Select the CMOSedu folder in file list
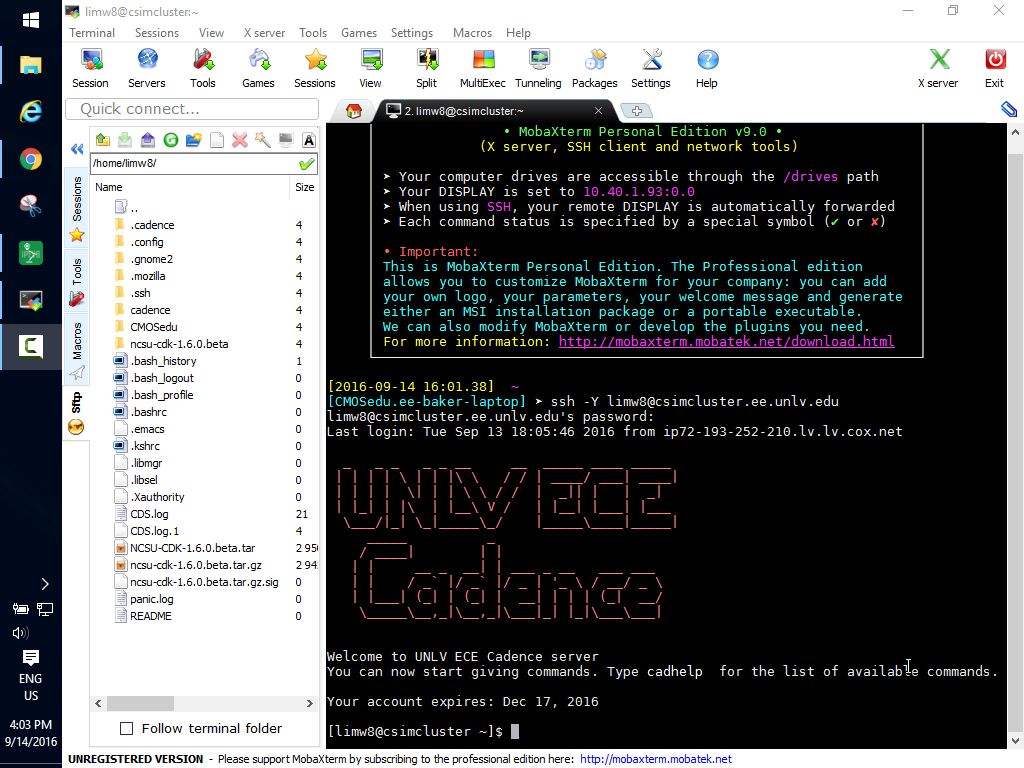 coord(153,327)
